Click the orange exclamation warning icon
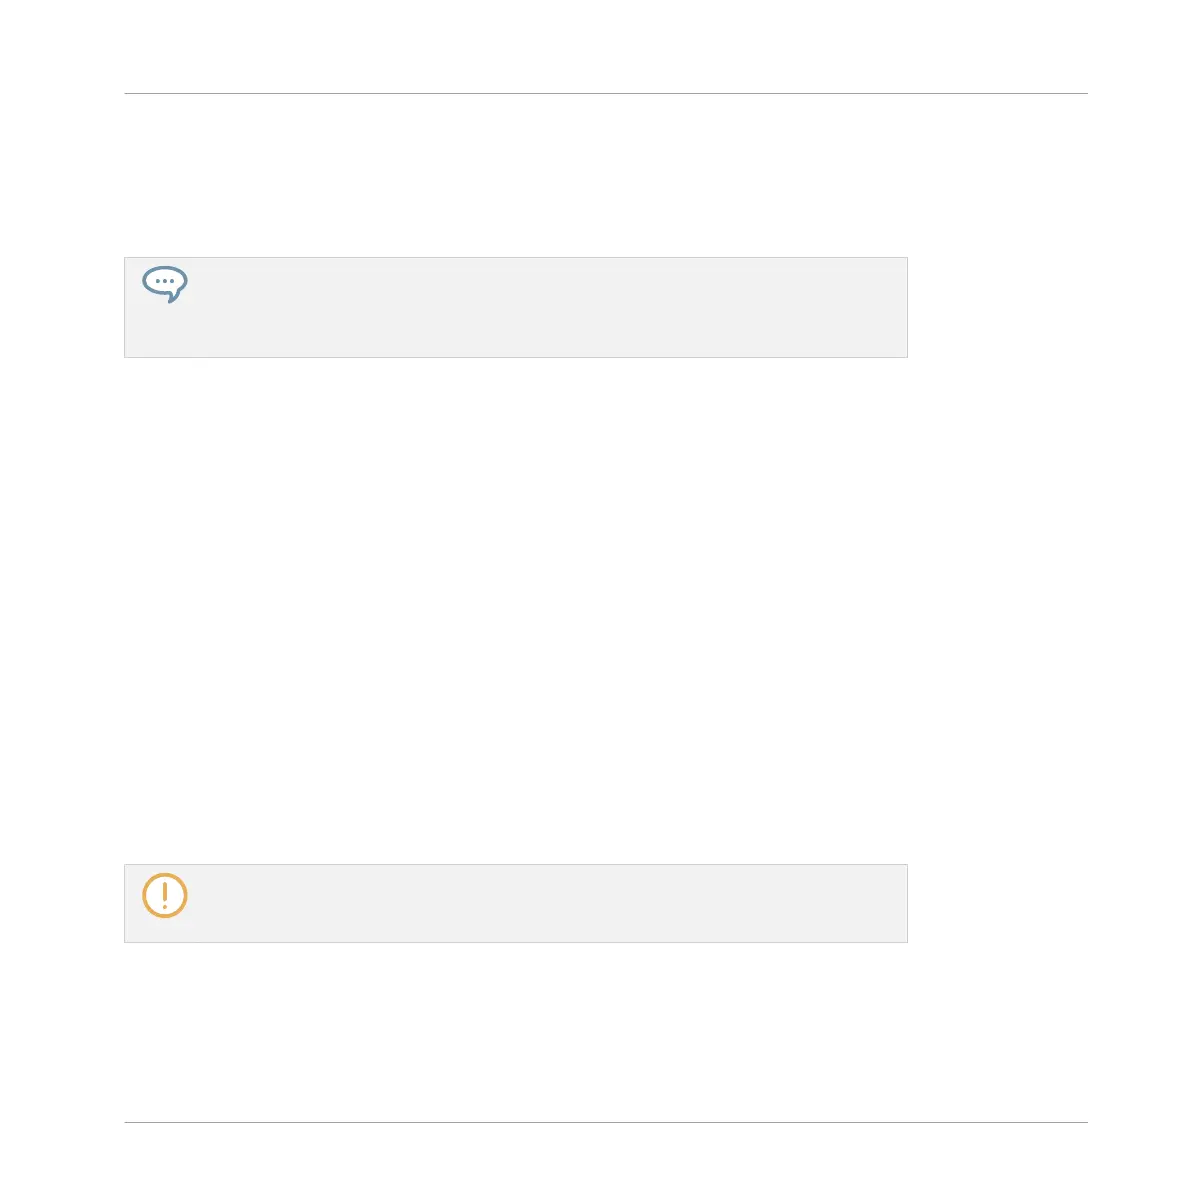 165,896
